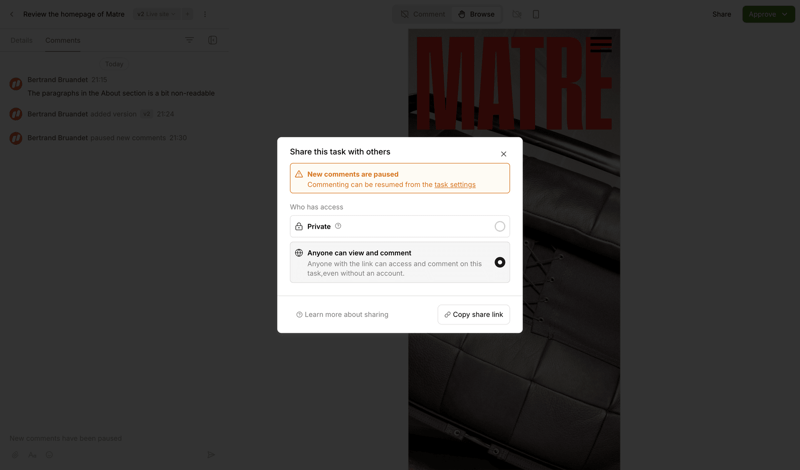
Task: Click the Approve button
Action: 762,14
